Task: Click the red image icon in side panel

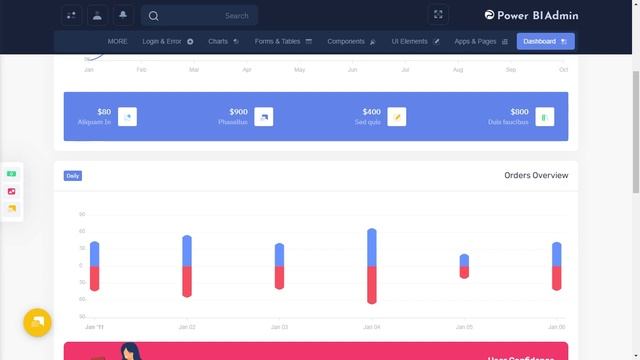Action: click(x=11, y=191)
